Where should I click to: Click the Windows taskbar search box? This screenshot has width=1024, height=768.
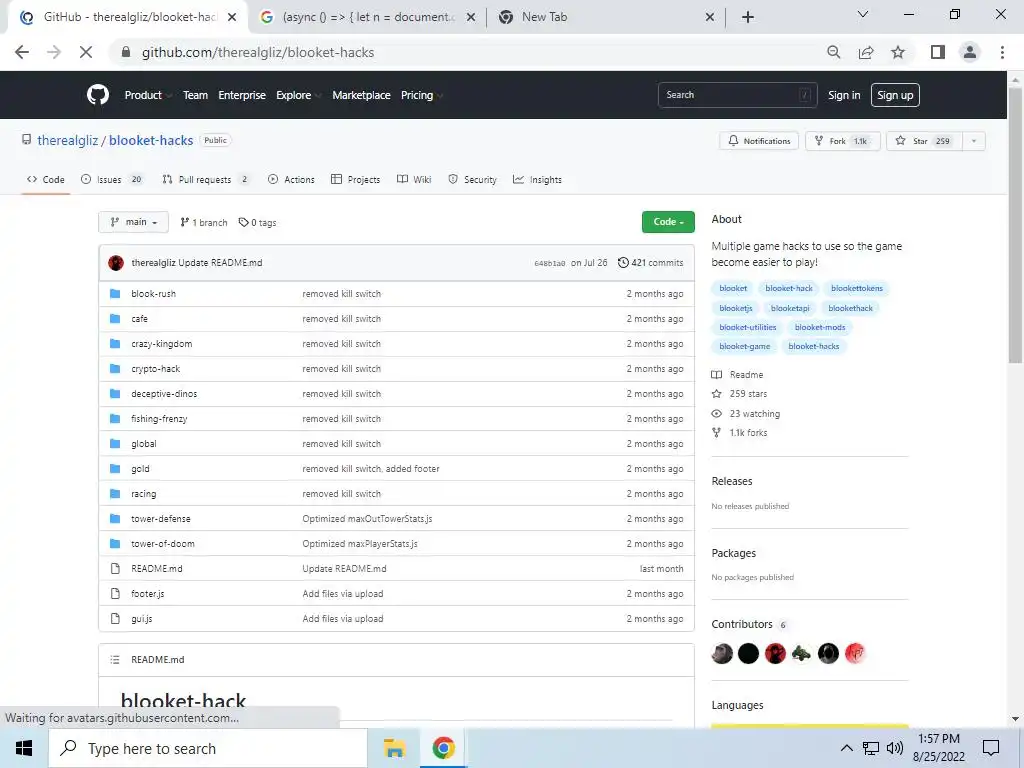point(208,748)
